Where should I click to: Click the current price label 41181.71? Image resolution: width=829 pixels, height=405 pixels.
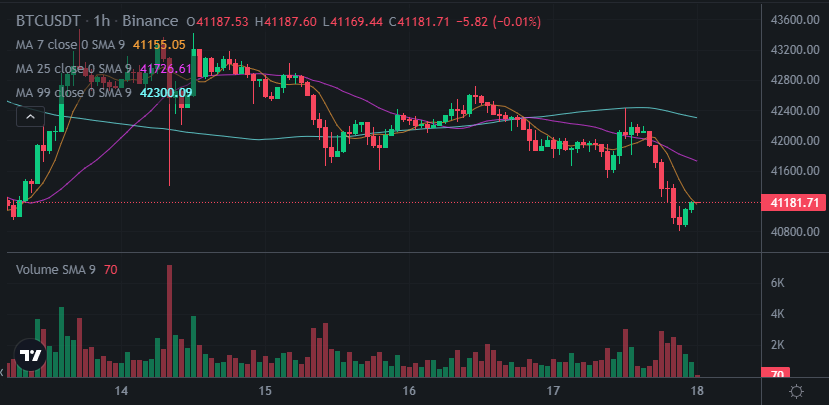[x=793, y=202]
